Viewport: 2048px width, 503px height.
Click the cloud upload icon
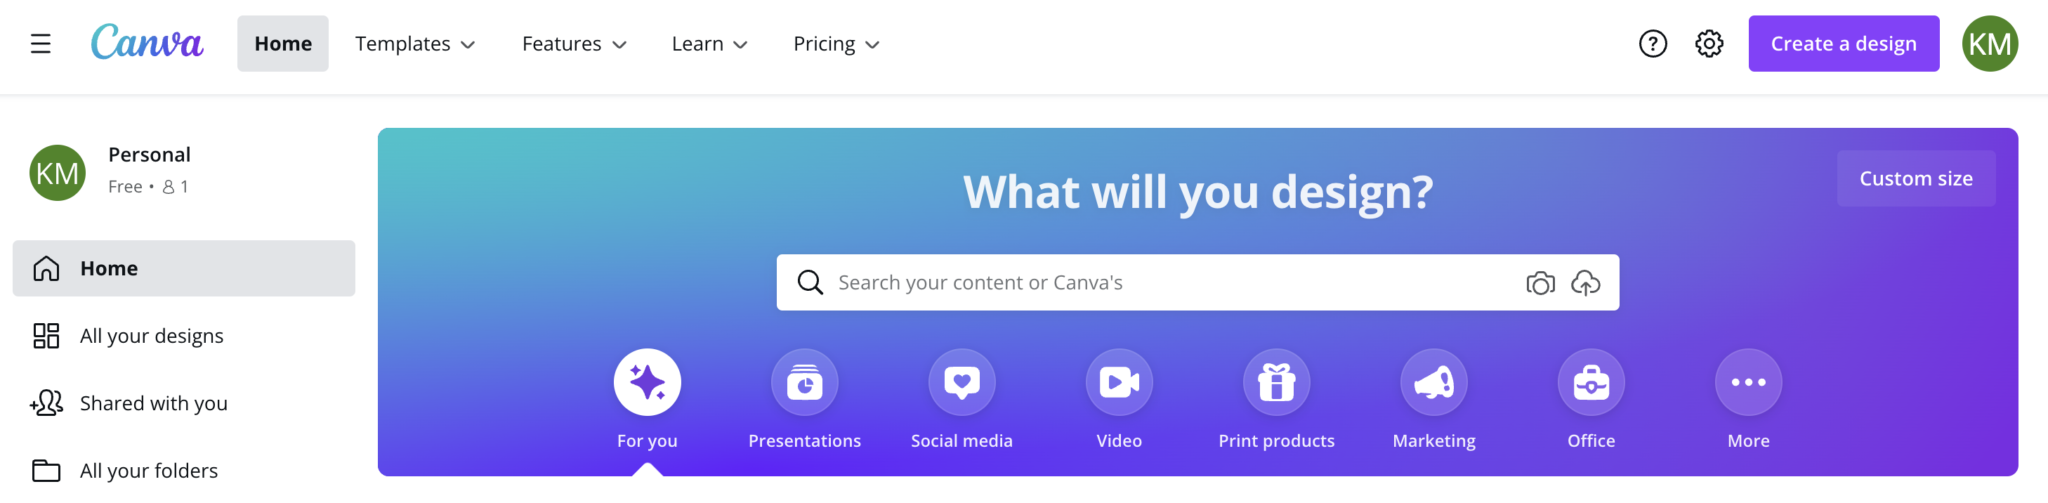(1586, 283)
